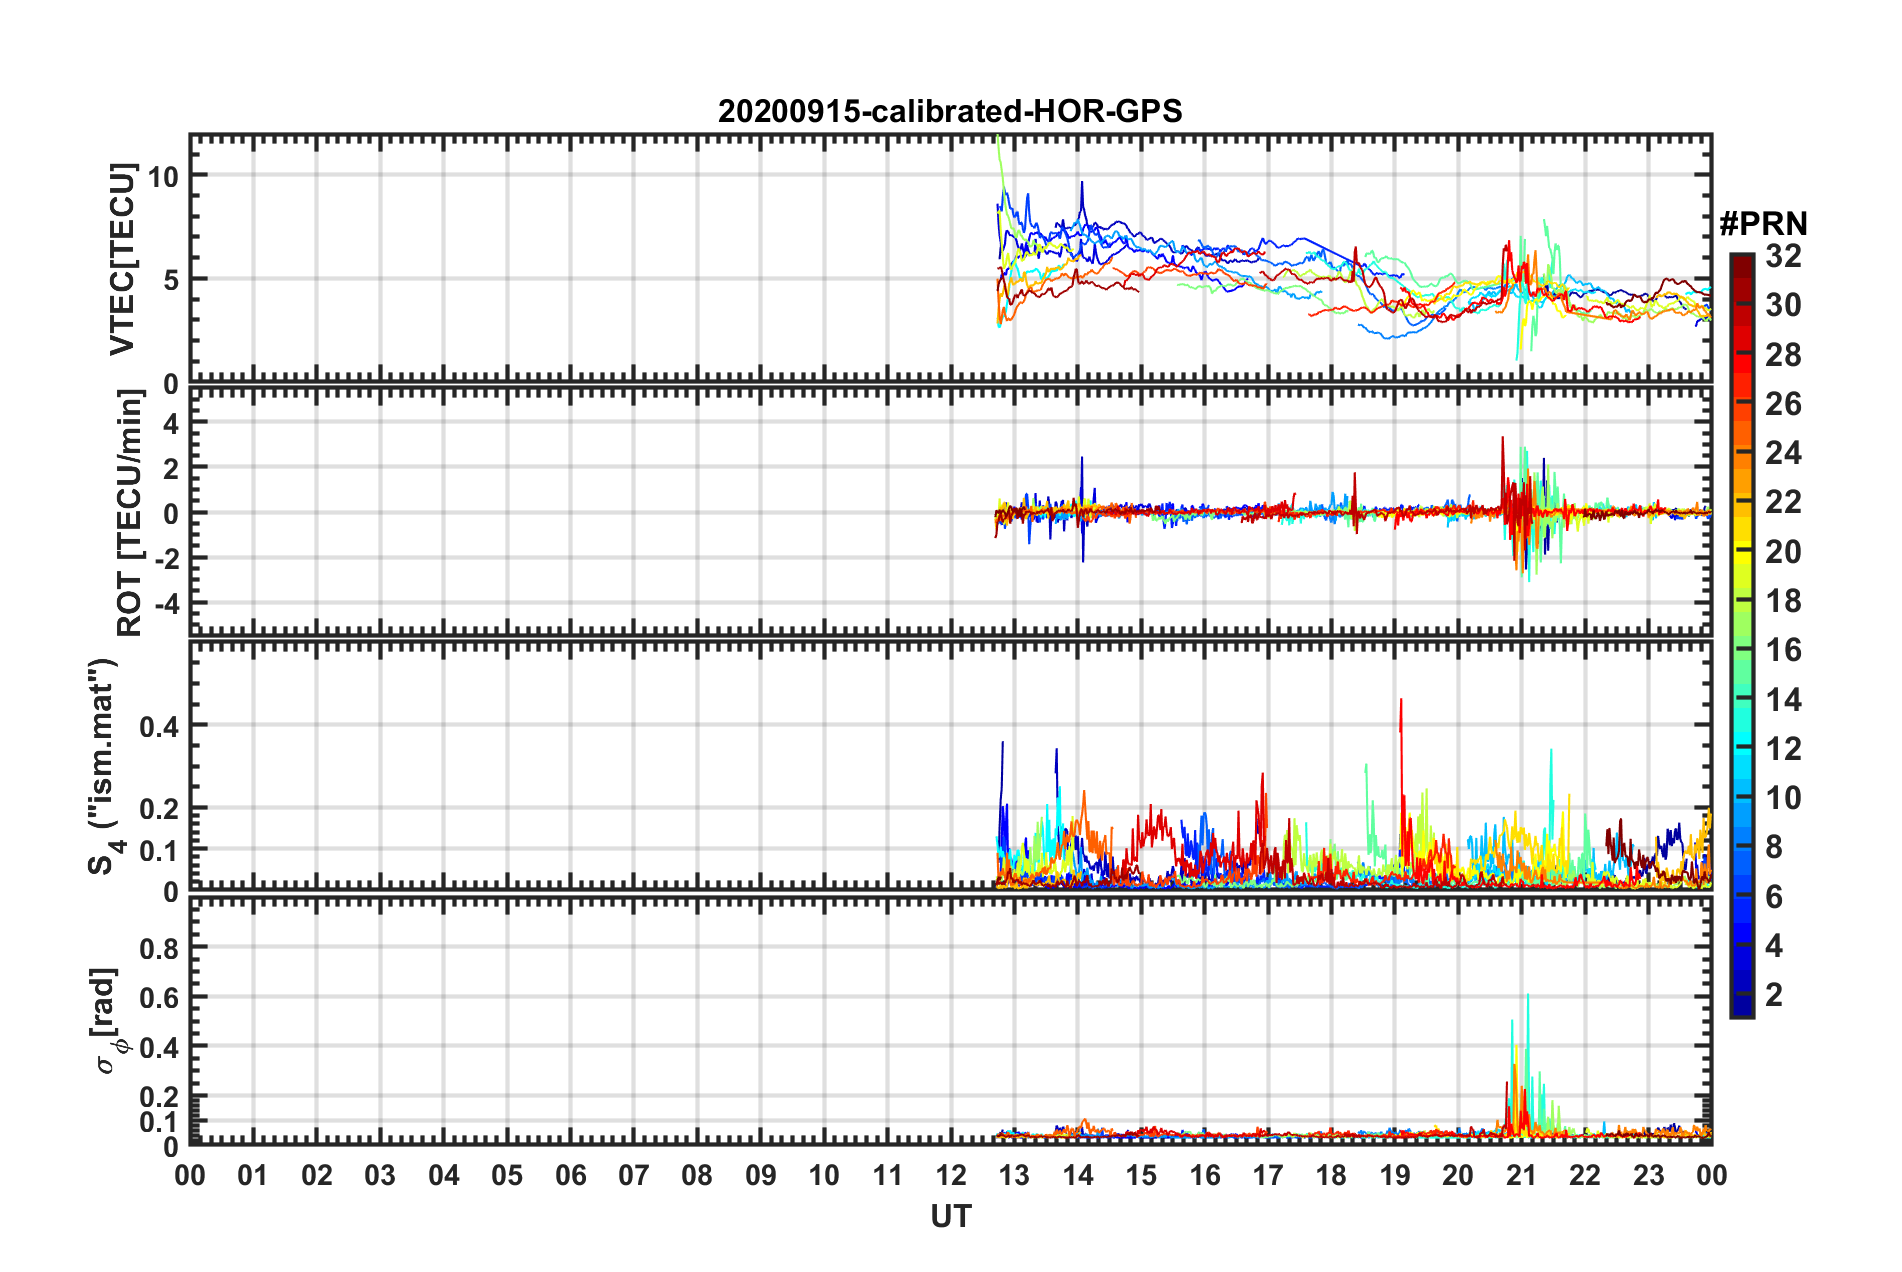Click x-axis hour label '07'
This screenshot has width=1902, height=1272.
coord(634,1175)
